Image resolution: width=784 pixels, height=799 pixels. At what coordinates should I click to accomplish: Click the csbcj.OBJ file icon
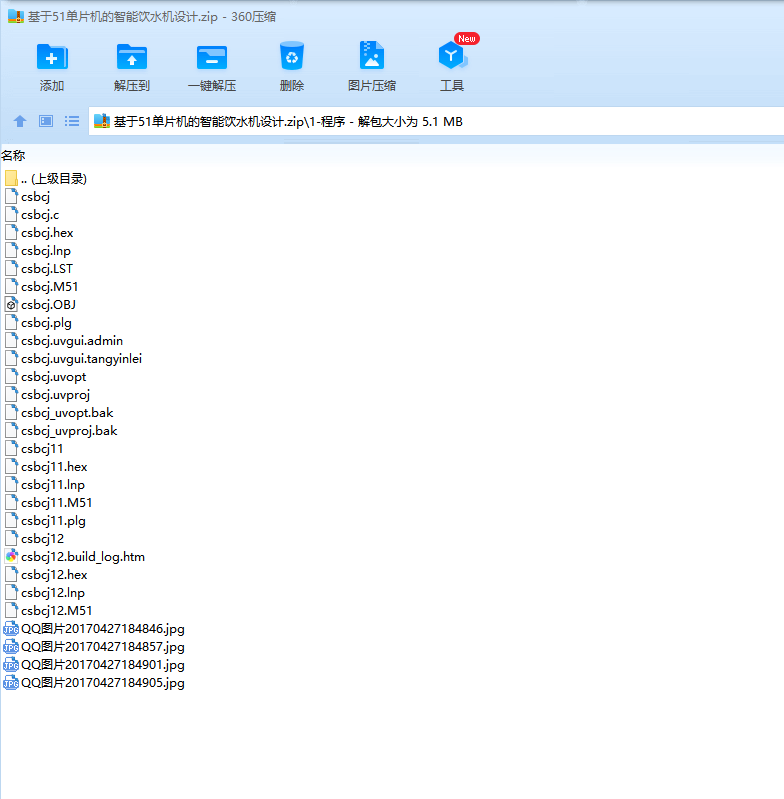click(x=11, y=305)
